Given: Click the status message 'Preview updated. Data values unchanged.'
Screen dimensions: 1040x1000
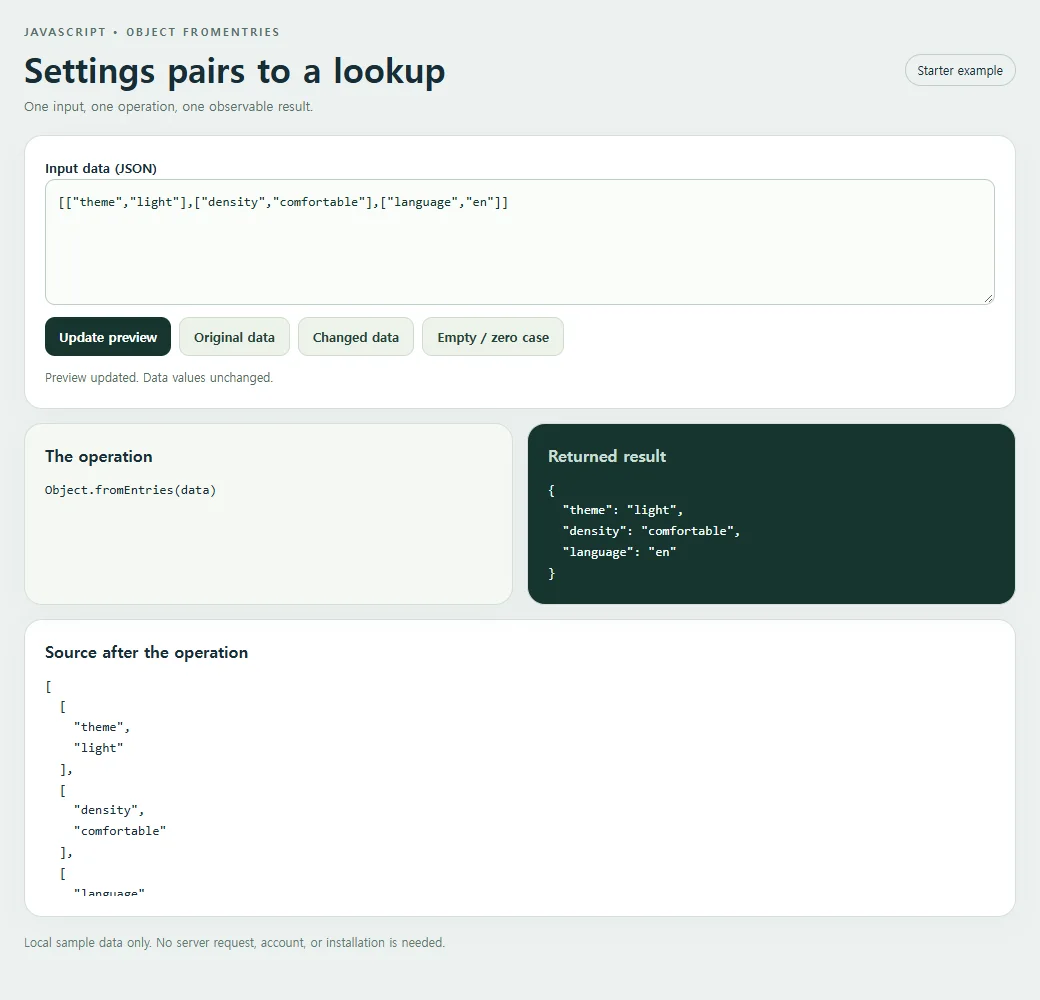Looking at the screenshot, I should [x=159, y=377].
